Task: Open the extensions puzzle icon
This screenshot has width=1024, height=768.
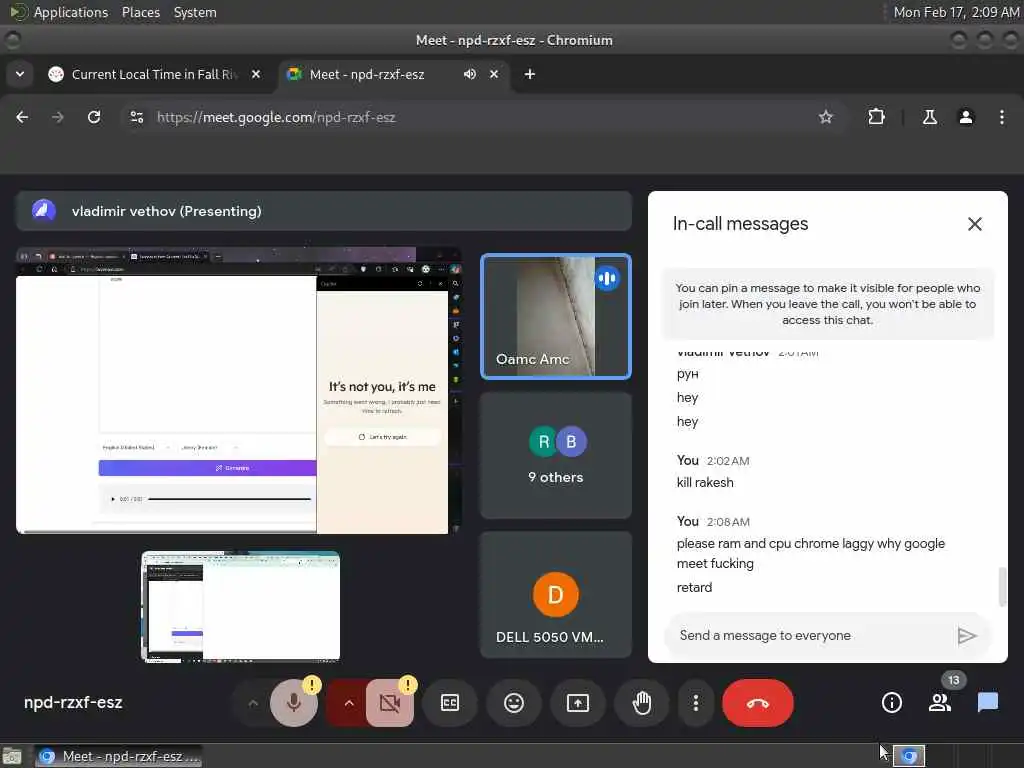Action: 876,117
